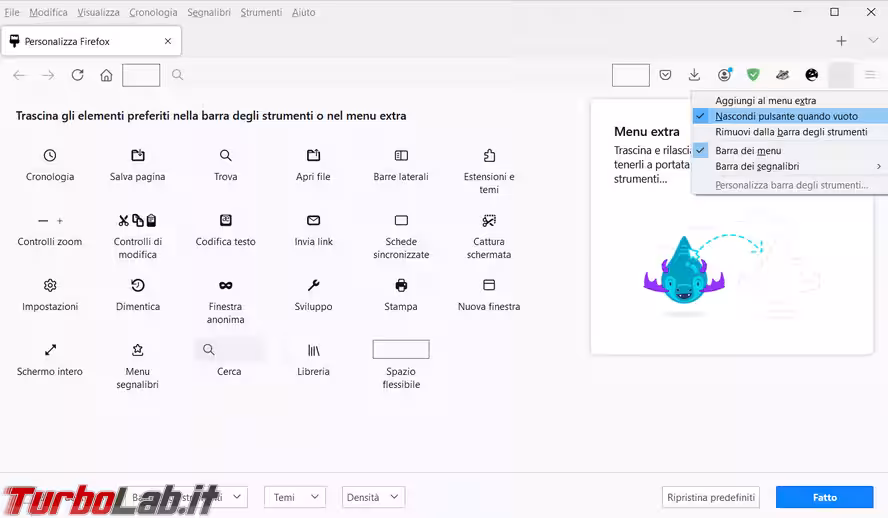This screenshot has width=888, height=518.
Task: Open the File menu
Action: pyautogui.click(x=12, y=12)
